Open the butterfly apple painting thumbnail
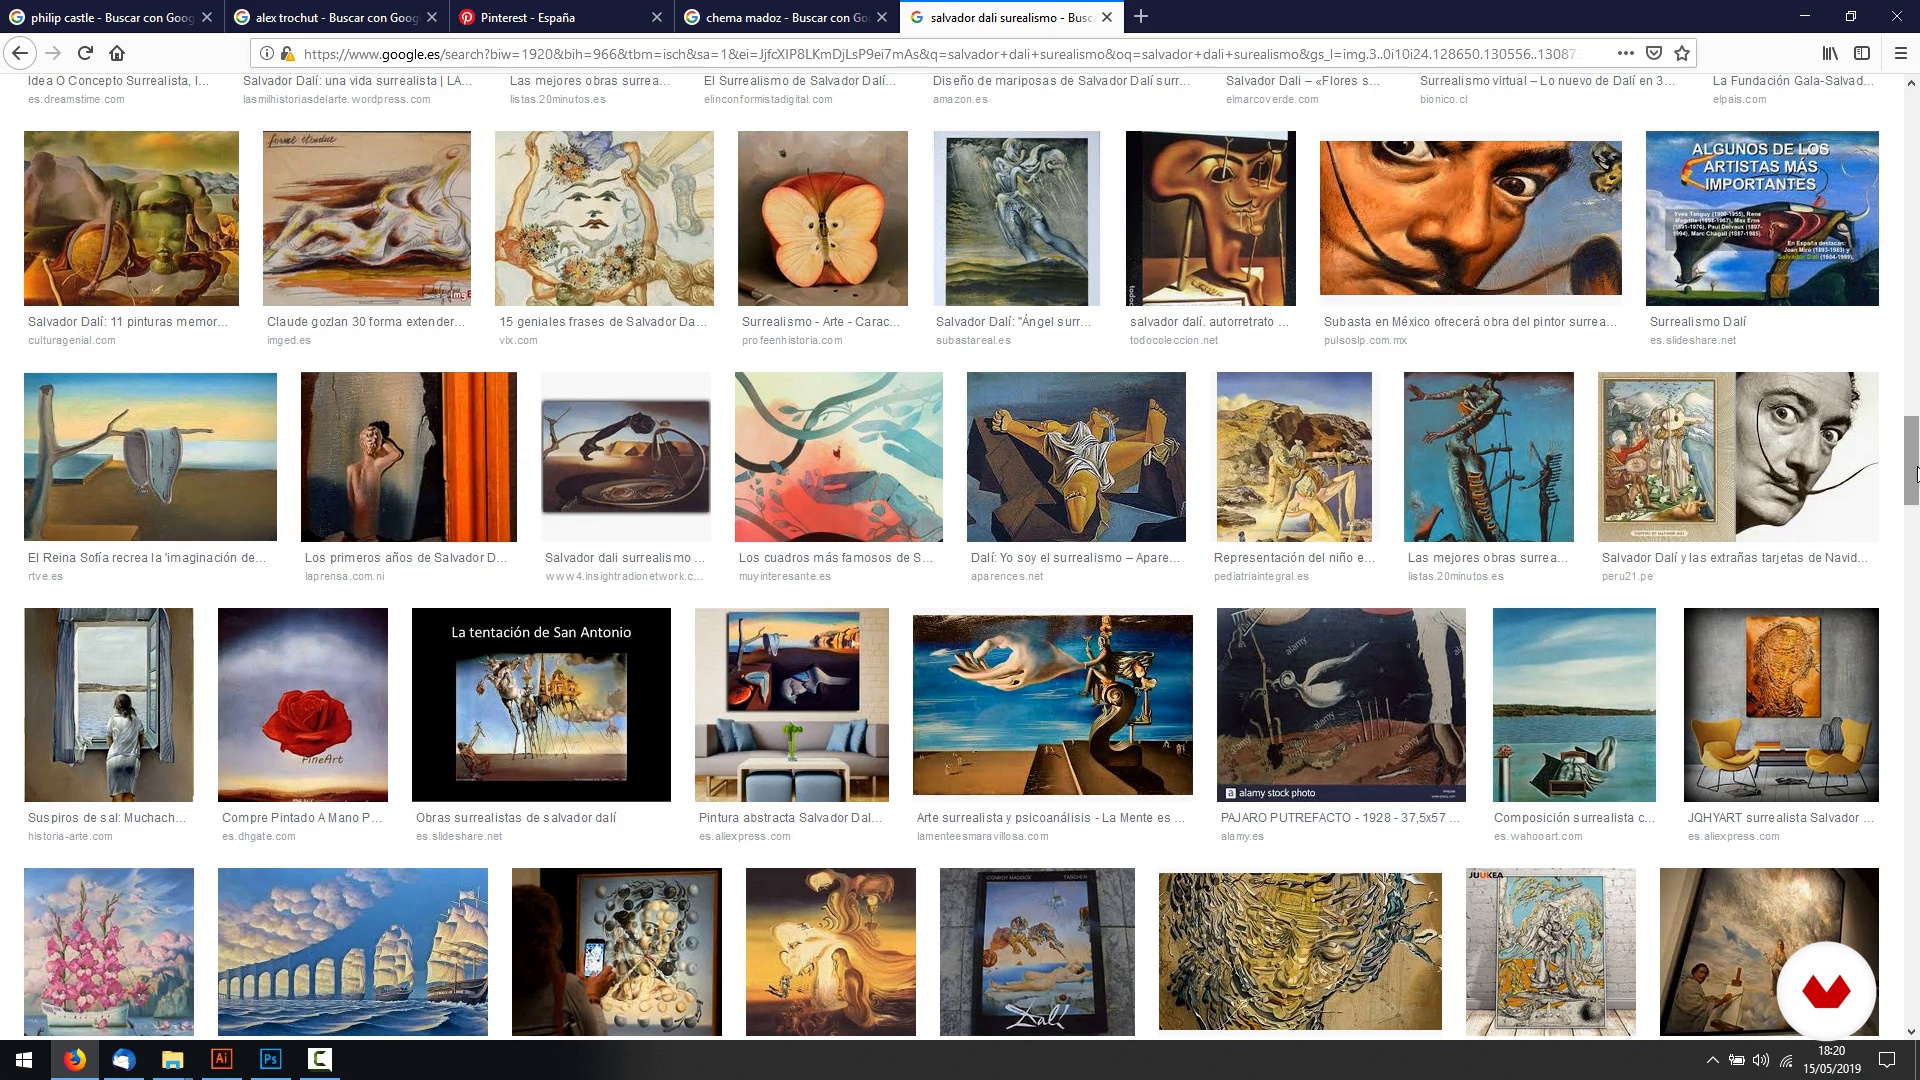 (823, 218)
